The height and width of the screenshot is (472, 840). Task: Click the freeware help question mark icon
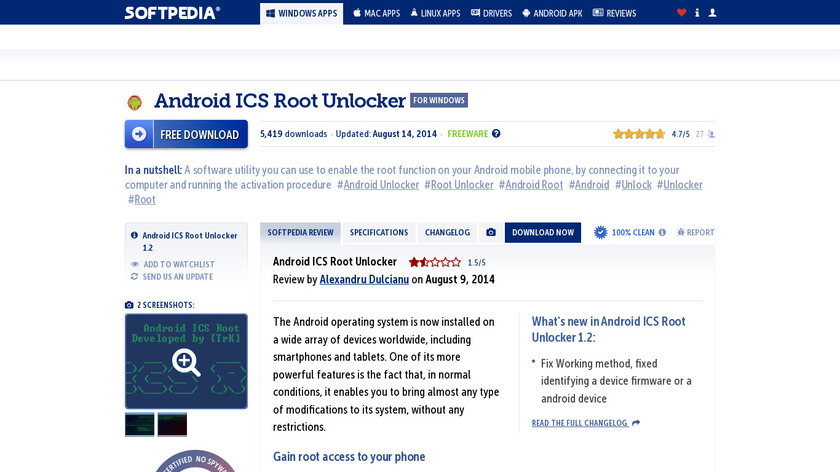point(496,133)
